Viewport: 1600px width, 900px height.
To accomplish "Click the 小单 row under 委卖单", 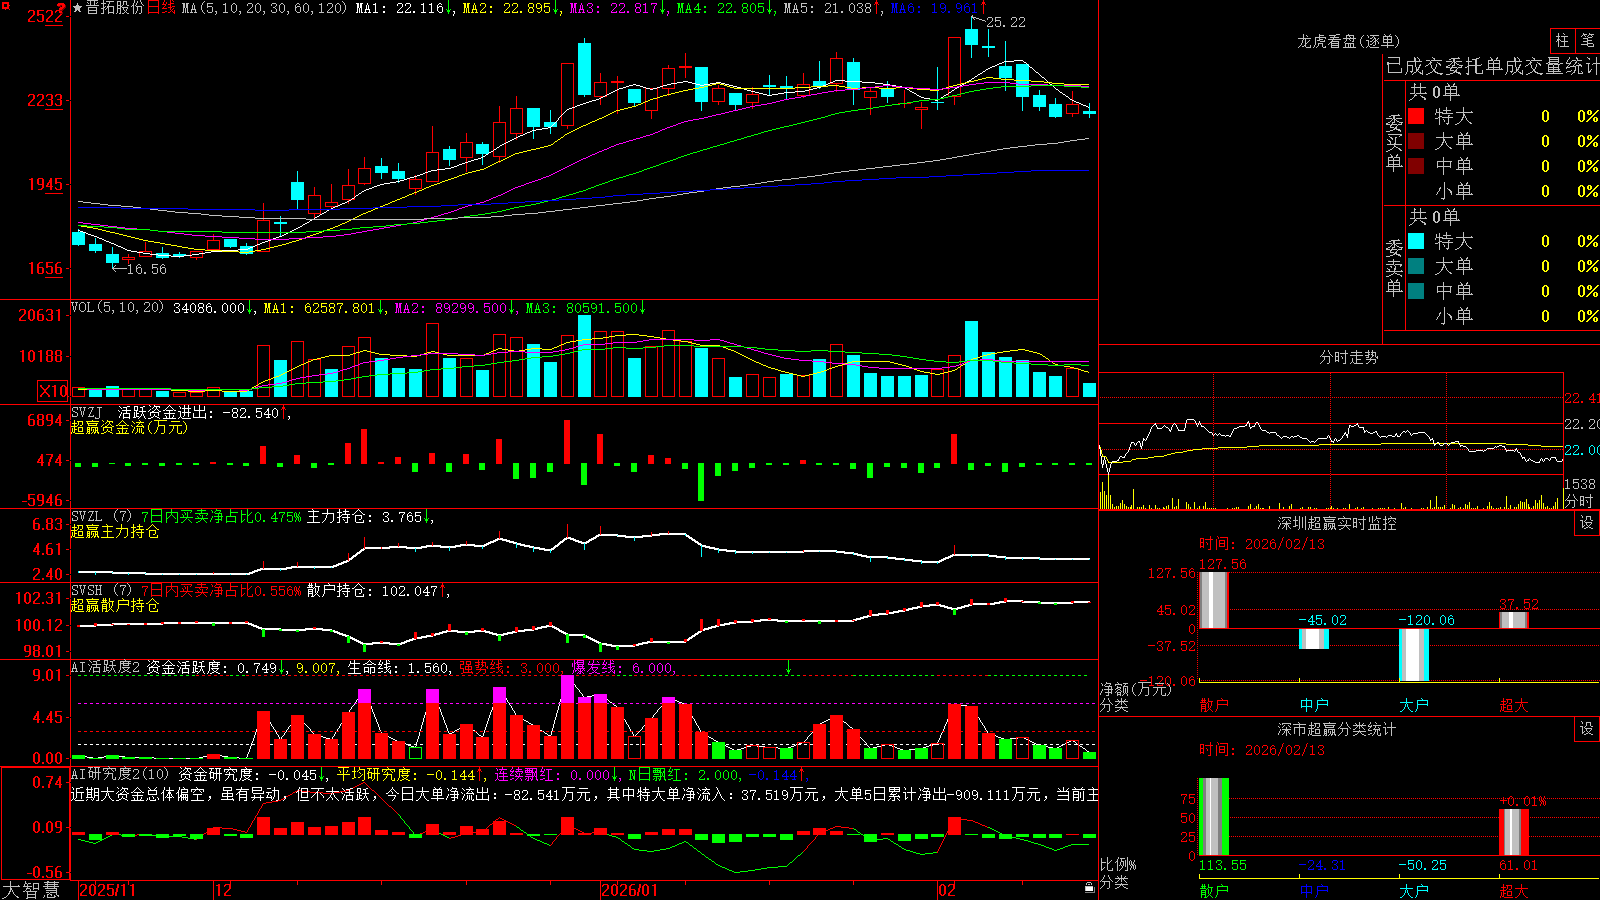I will click(1503, 316).
